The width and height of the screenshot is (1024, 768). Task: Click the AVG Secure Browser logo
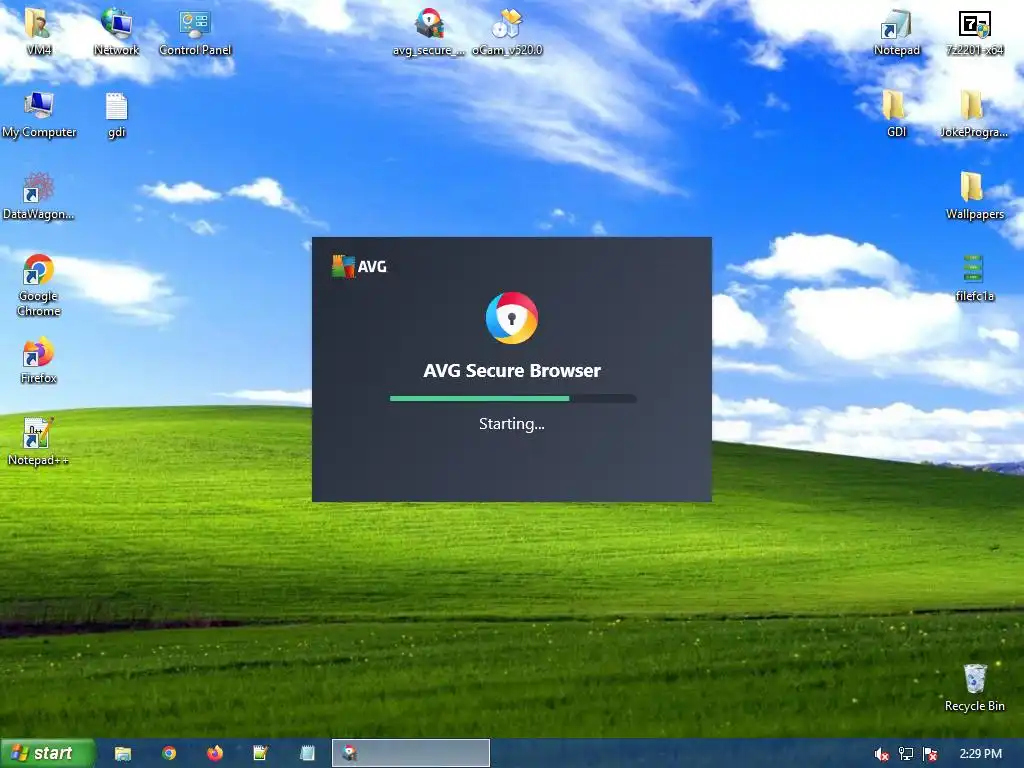point(511,318)
